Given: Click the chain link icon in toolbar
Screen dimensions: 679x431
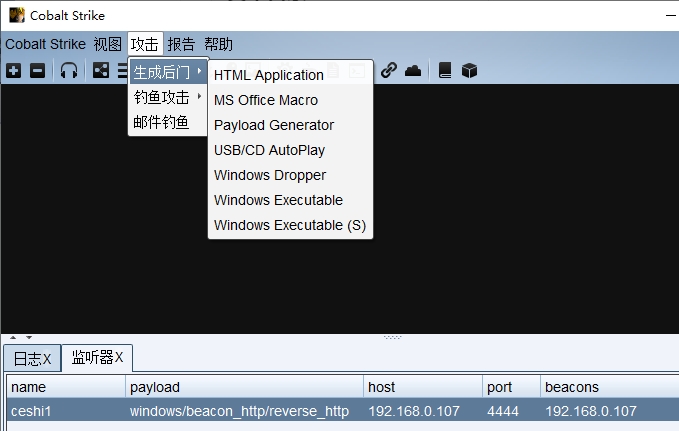Looking at the screenshot, I should pos(389,70).
